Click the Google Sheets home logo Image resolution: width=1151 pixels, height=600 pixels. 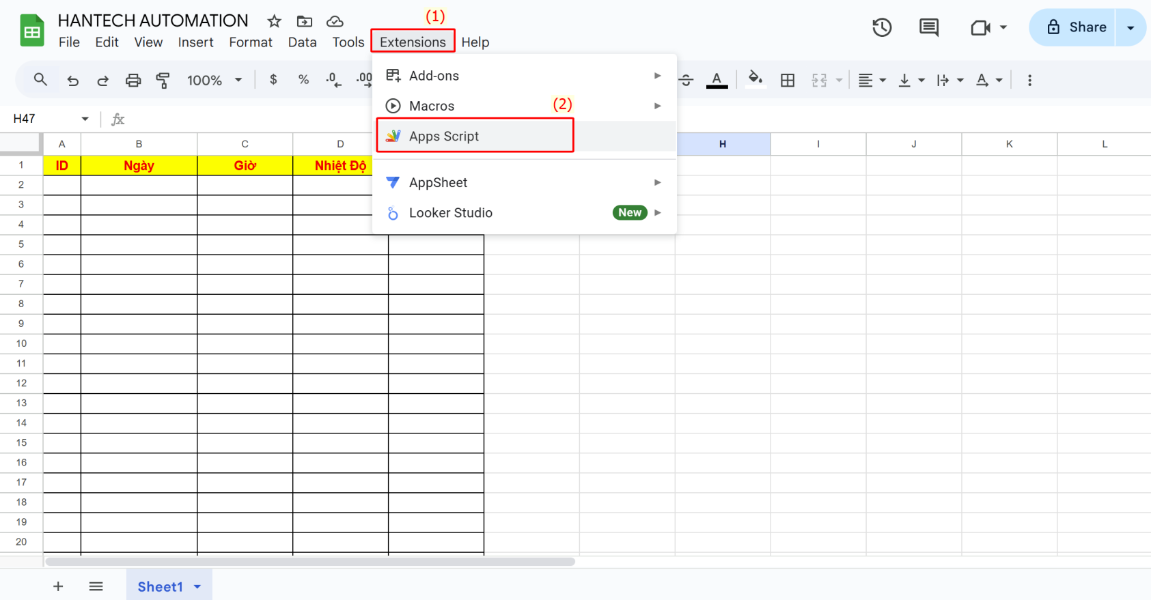(32, 30)
